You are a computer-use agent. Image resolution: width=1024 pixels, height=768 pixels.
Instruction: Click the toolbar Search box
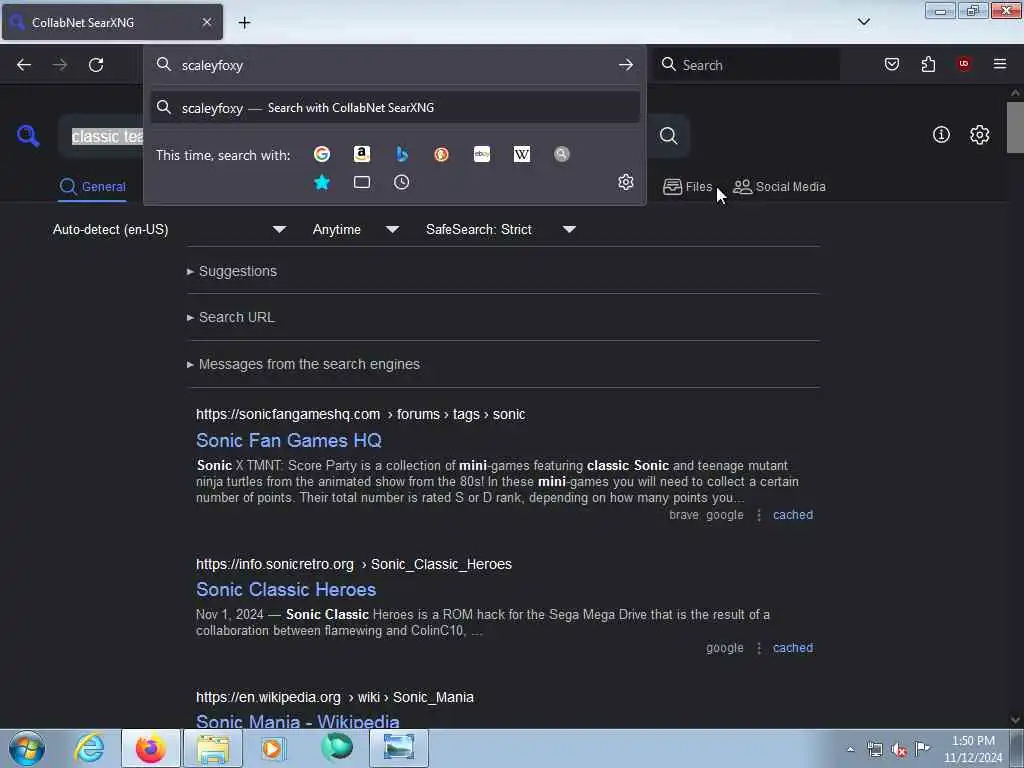(746, 65)
